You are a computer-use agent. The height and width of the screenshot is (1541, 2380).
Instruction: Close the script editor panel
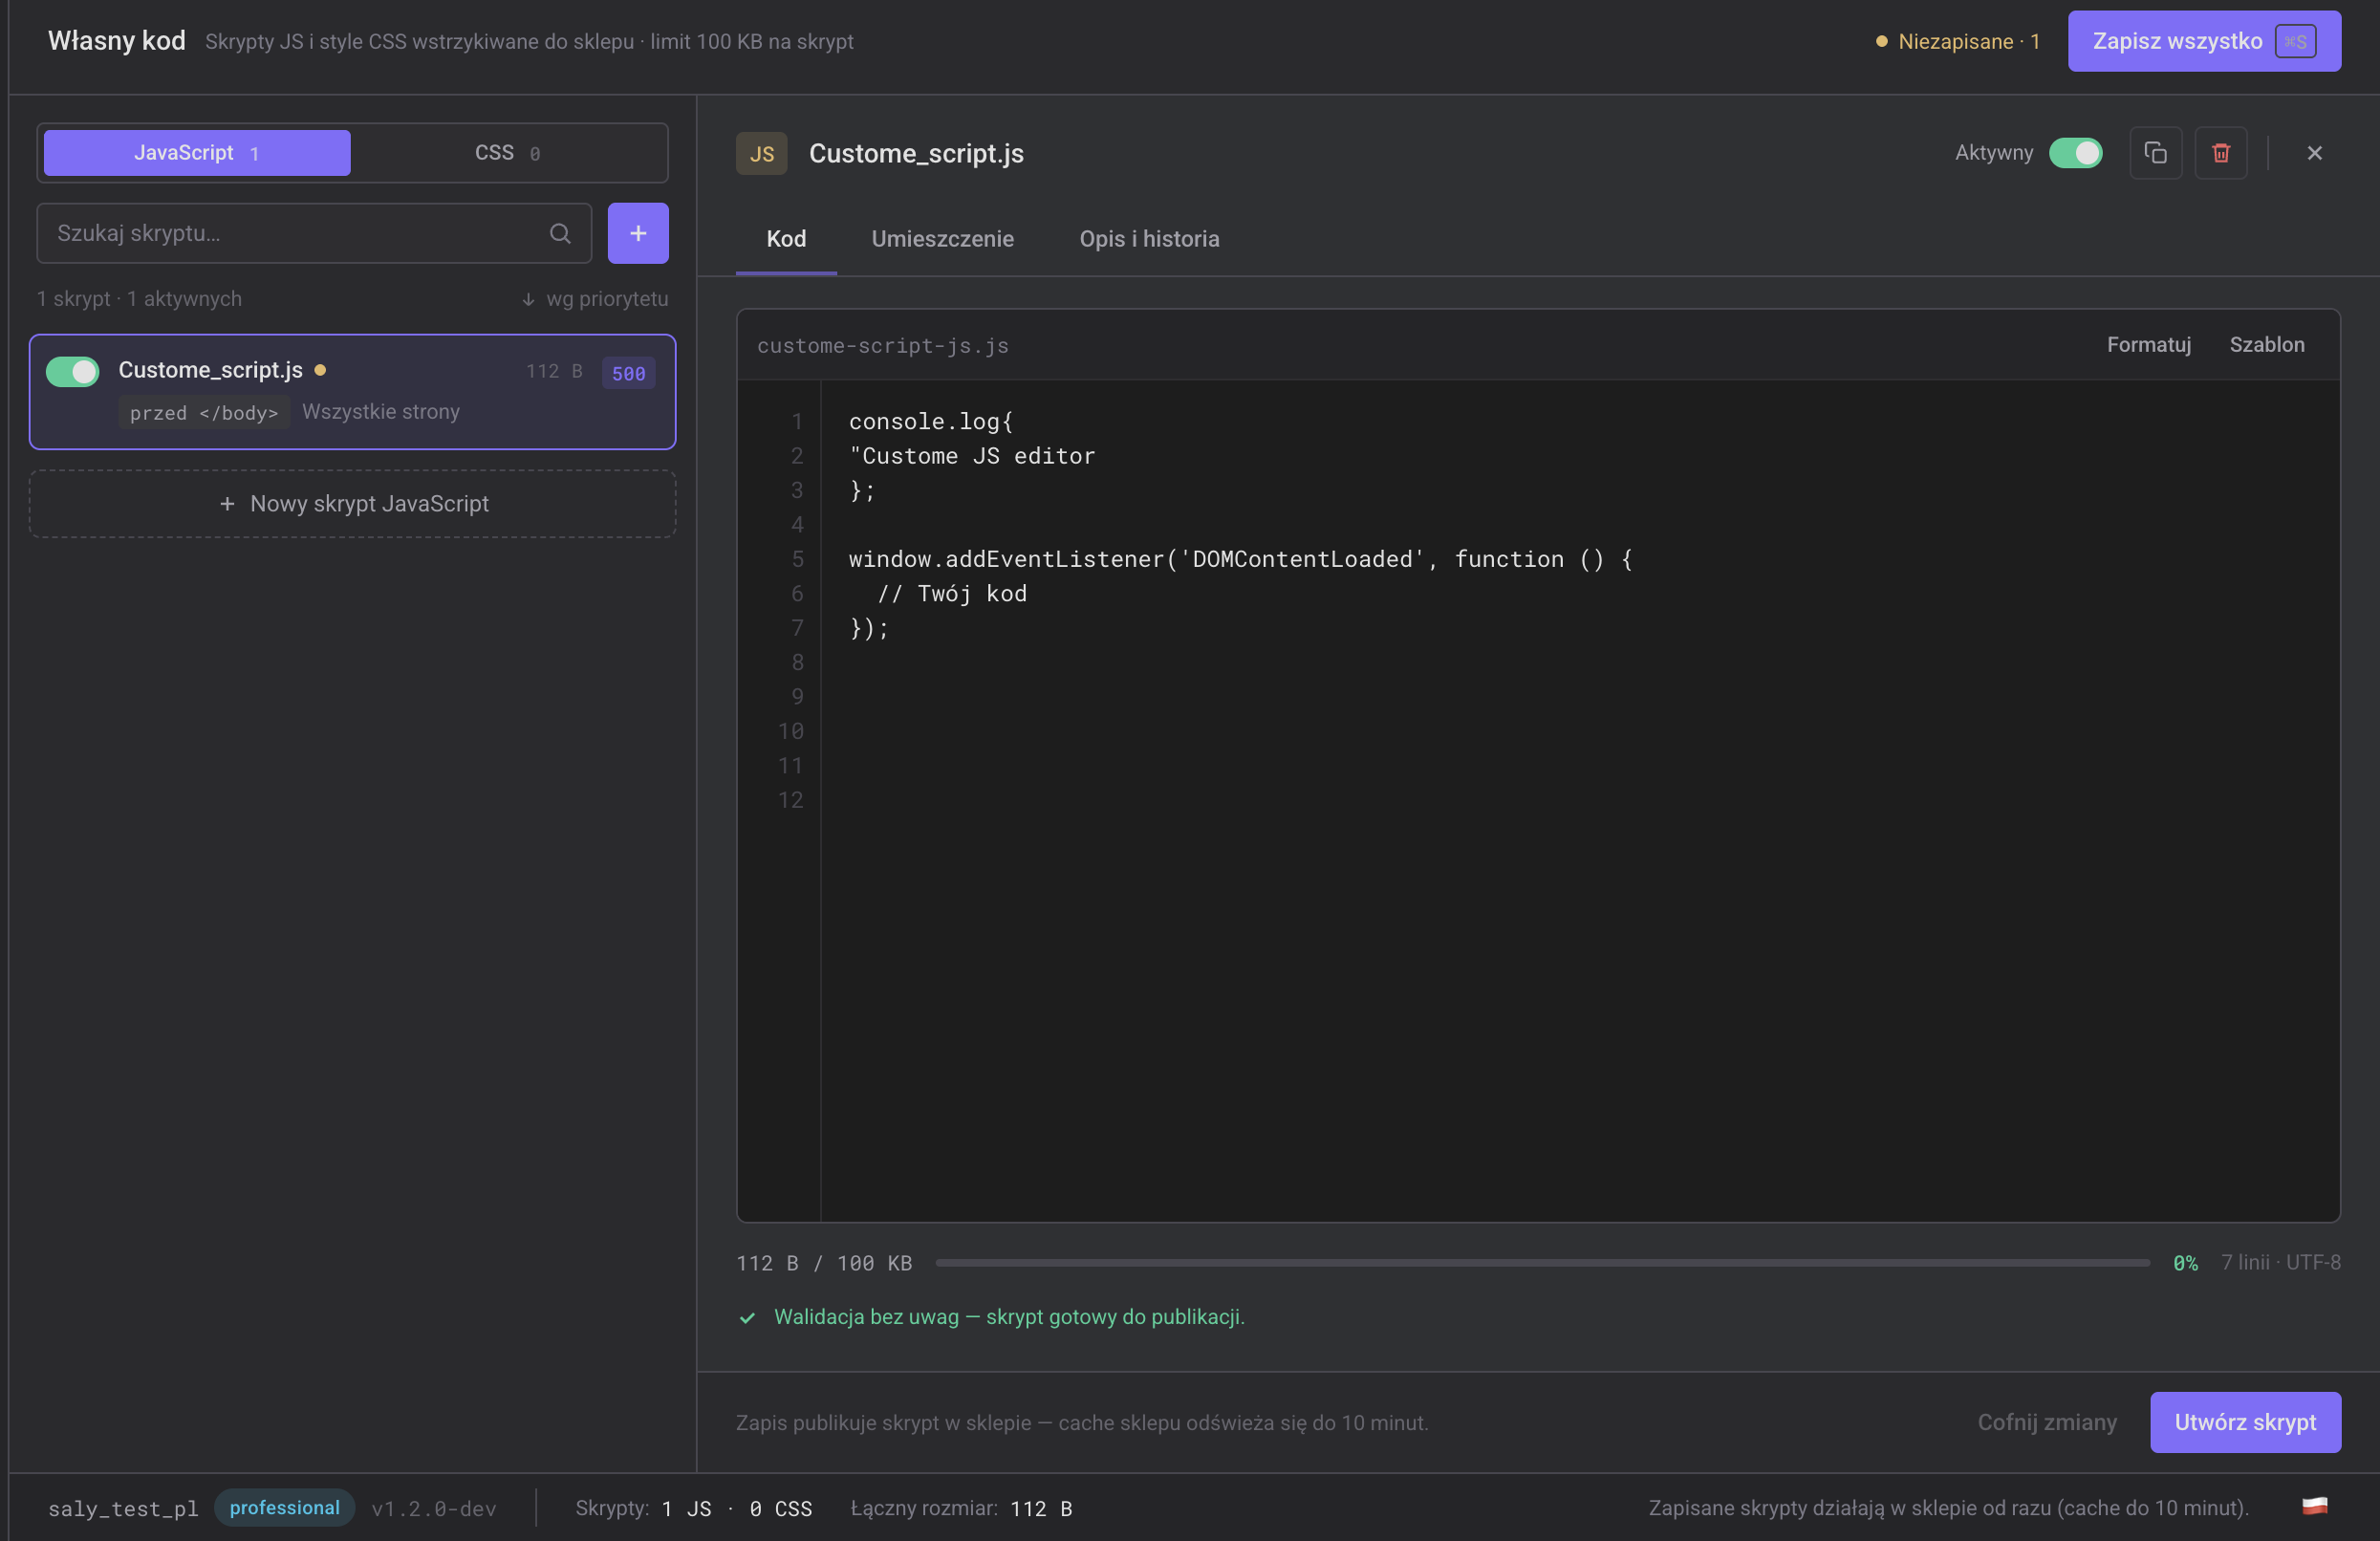2314,153
